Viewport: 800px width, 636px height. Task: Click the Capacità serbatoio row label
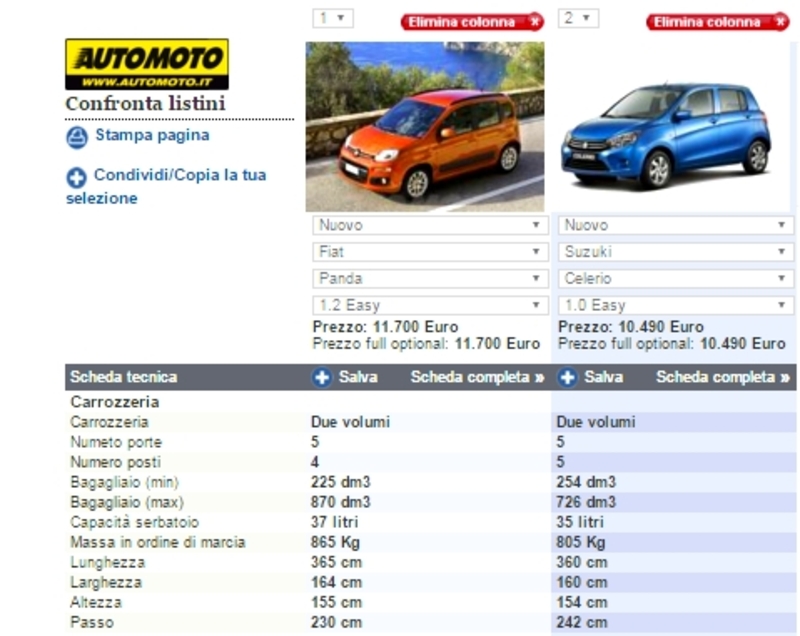click(135, 522)
